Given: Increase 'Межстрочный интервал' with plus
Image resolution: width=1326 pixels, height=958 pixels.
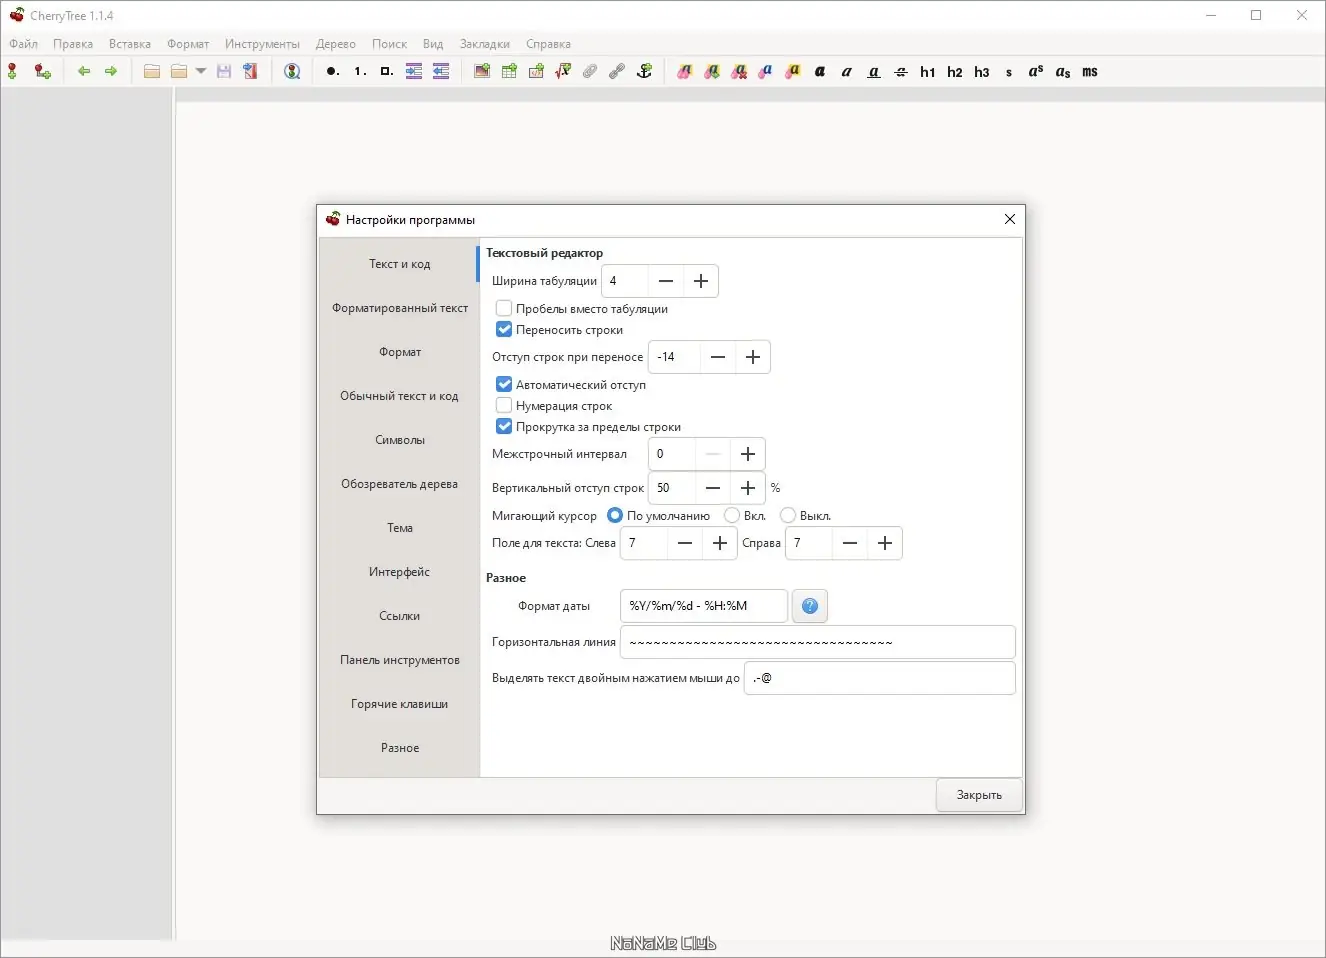Looking at the screenshot, I should point(748,454).
